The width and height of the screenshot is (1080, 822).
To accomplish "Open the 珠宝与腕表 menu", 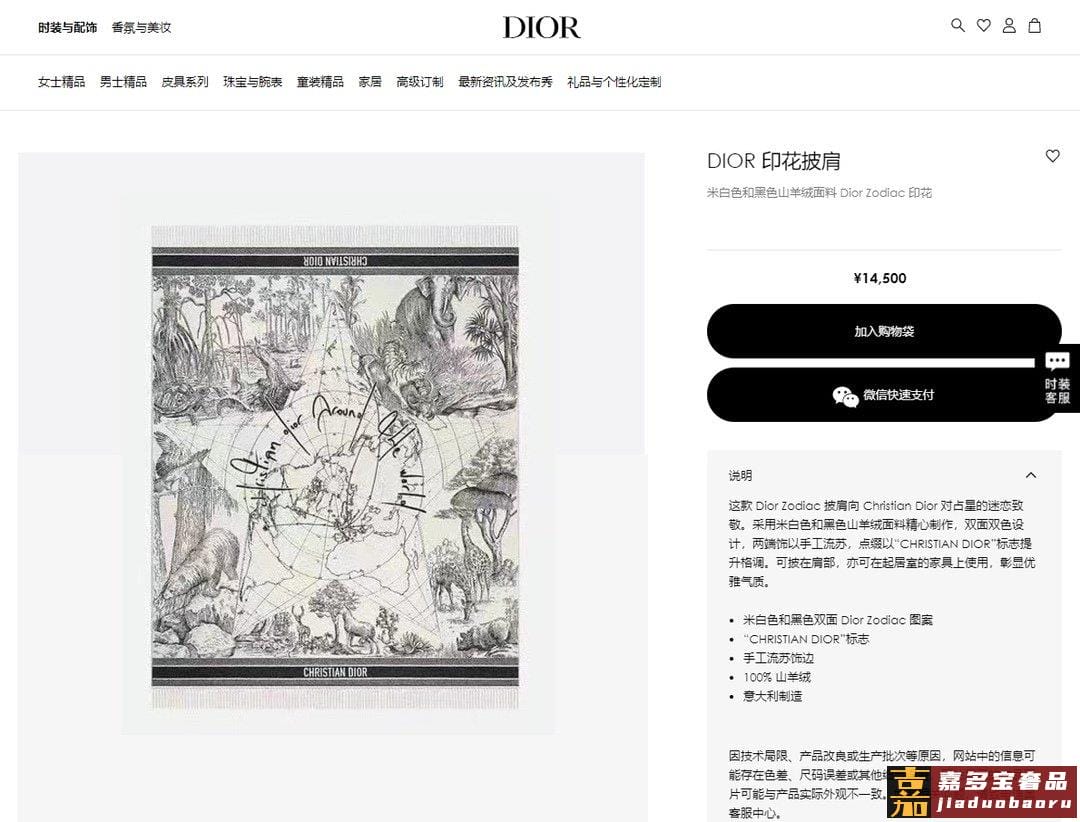I will tap(253, 82).
